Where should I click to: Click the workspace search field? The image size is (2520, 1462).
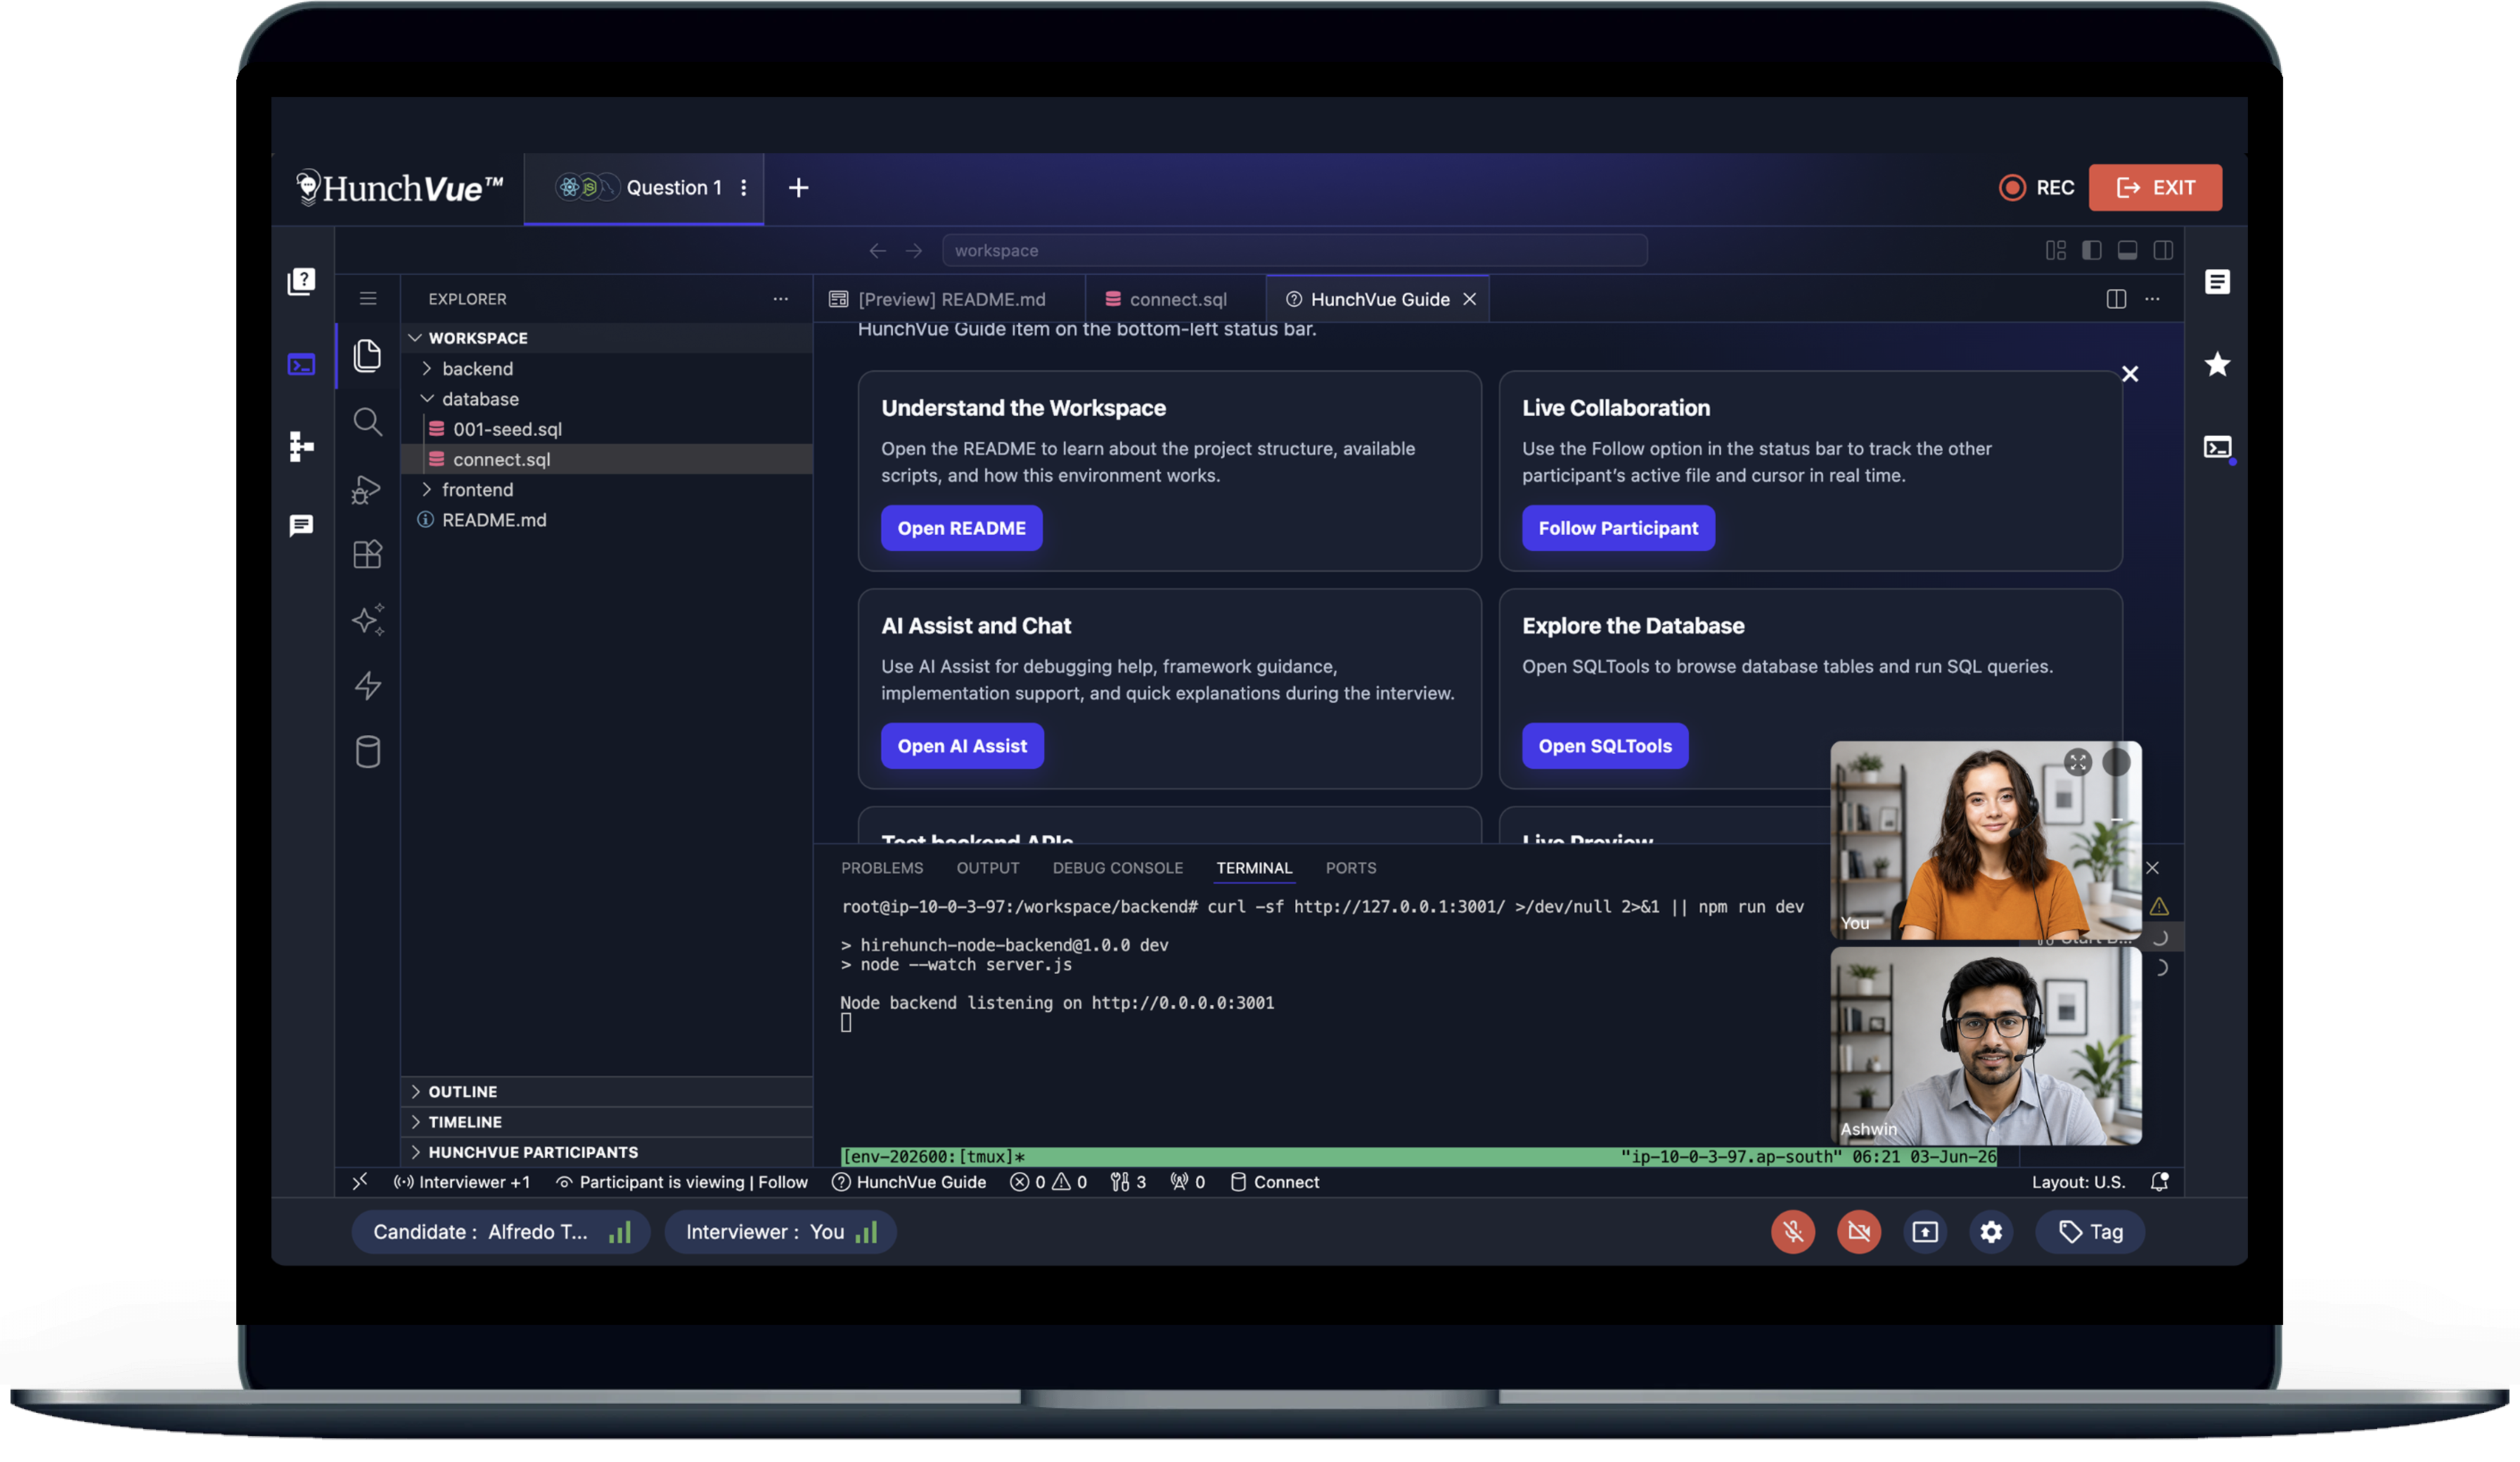pos(1294,250)
